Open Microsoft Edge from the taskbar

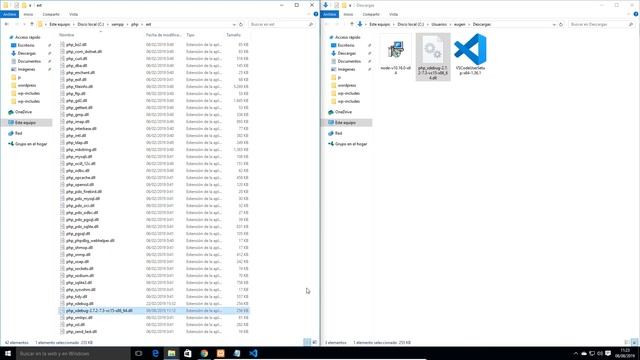[x=155, y=353]
